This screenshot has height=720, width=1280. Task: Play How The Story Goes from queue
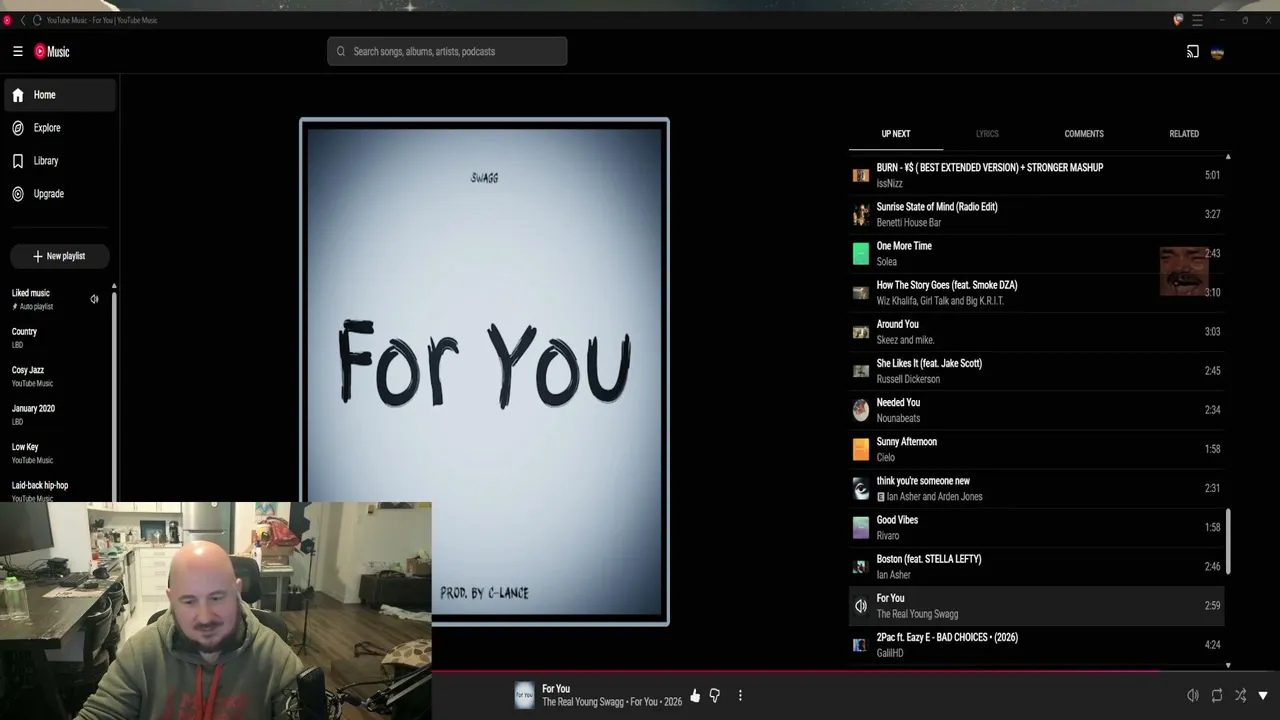(1036, 292)
